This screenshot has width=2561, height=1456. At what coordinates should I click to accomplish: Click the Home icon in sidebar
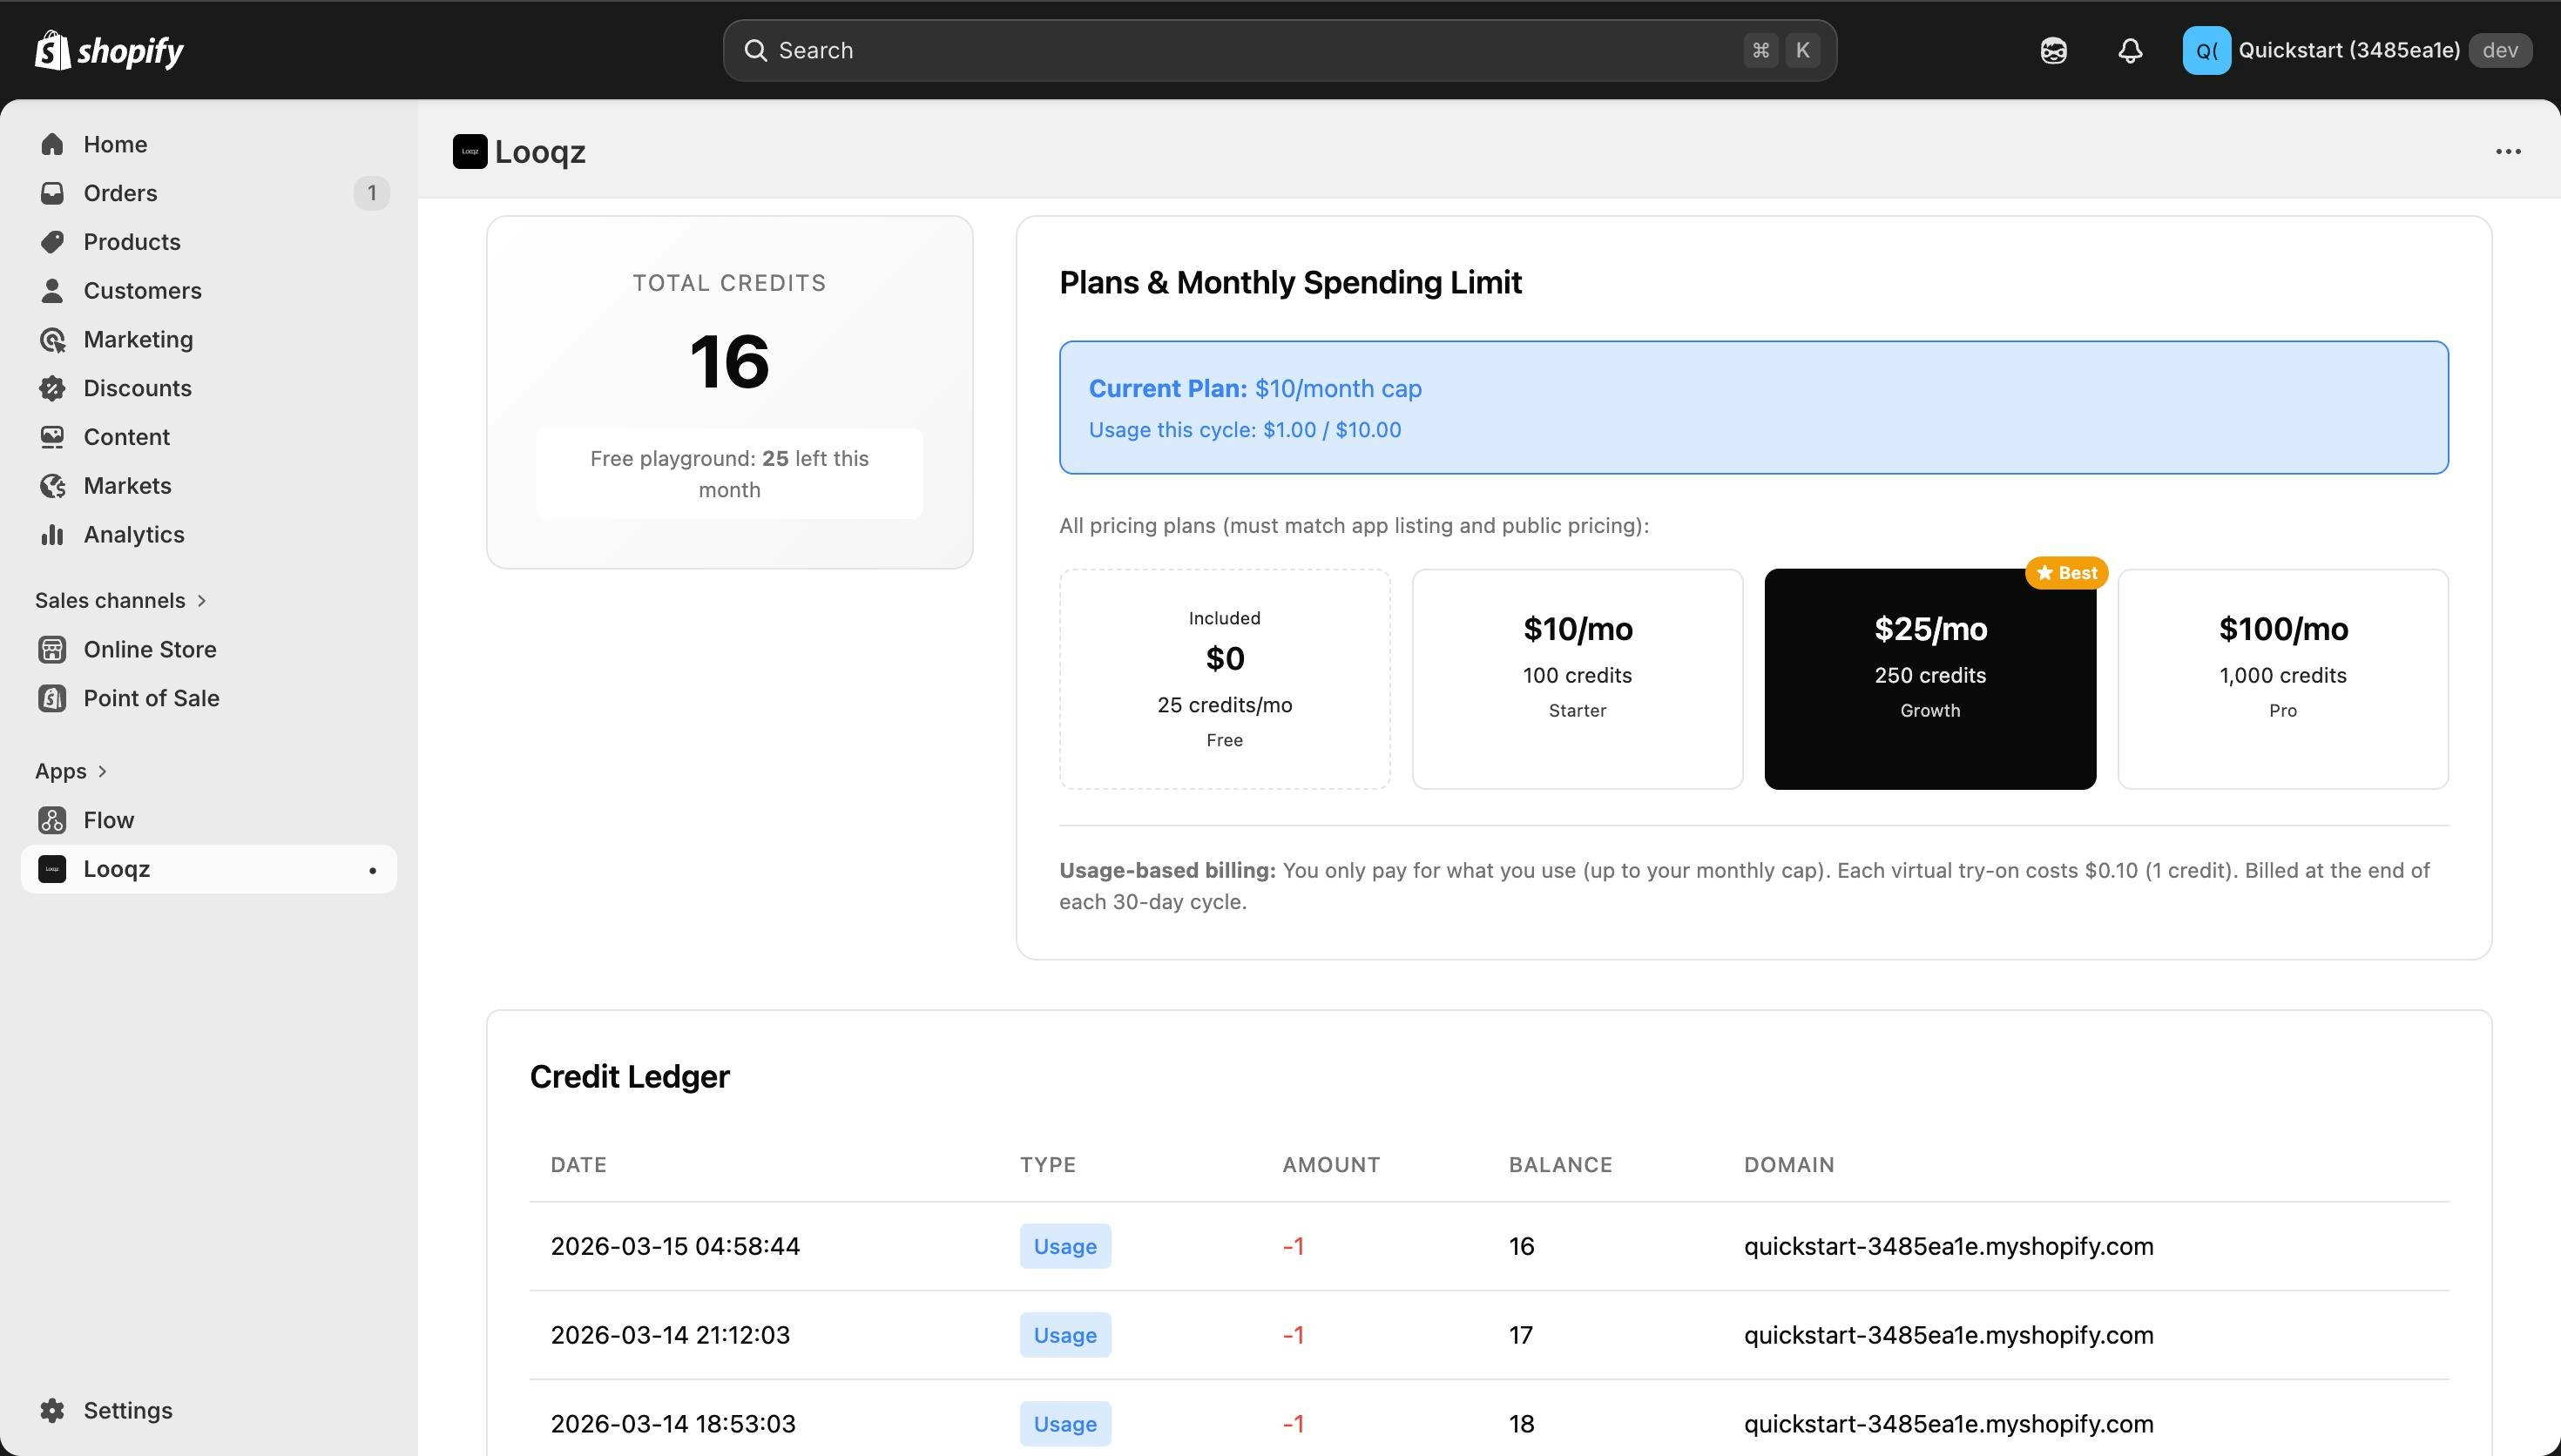coord(52,144)
